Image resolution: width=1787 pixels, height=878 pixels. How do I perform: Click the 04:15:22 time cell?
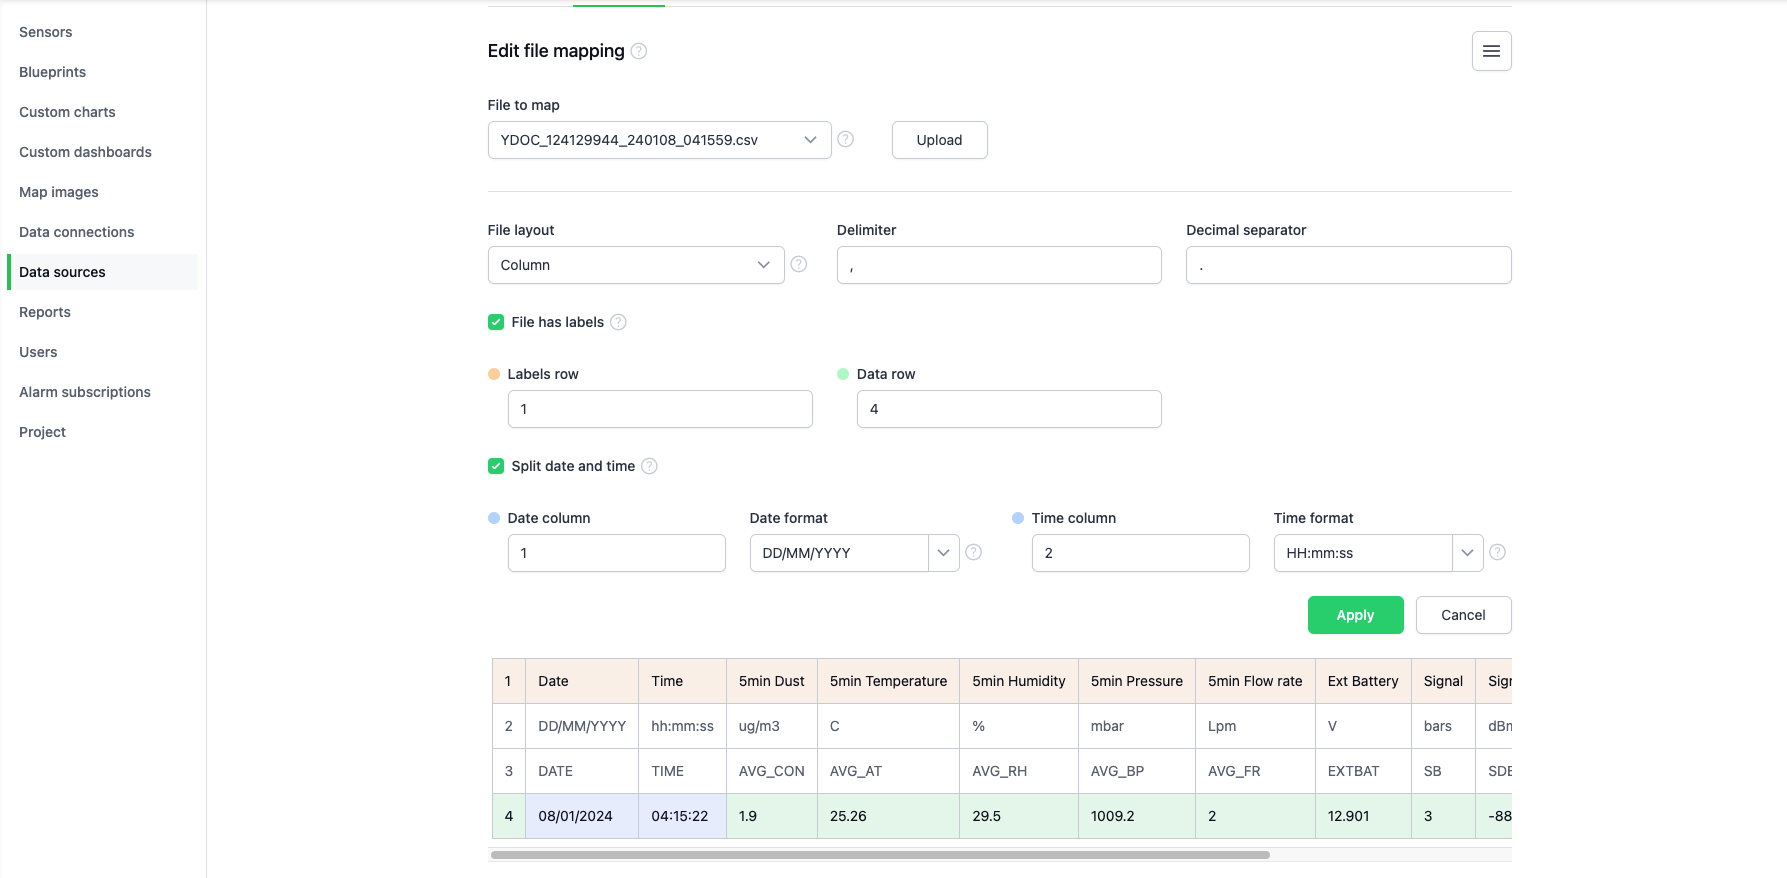(682, 816)
